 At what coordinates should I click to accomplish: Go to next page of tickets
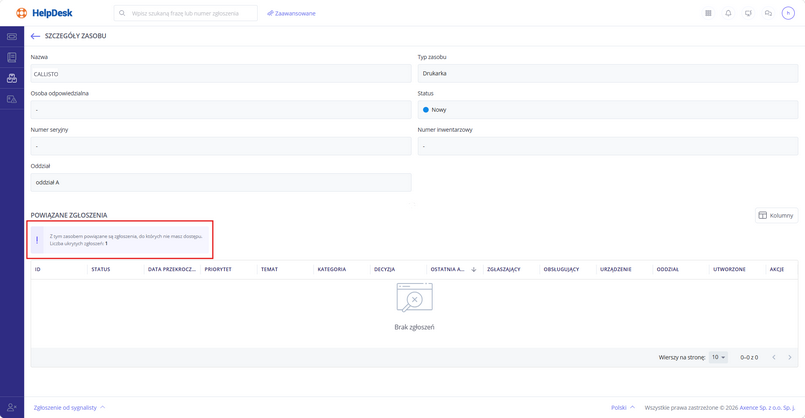click(790, 357)
